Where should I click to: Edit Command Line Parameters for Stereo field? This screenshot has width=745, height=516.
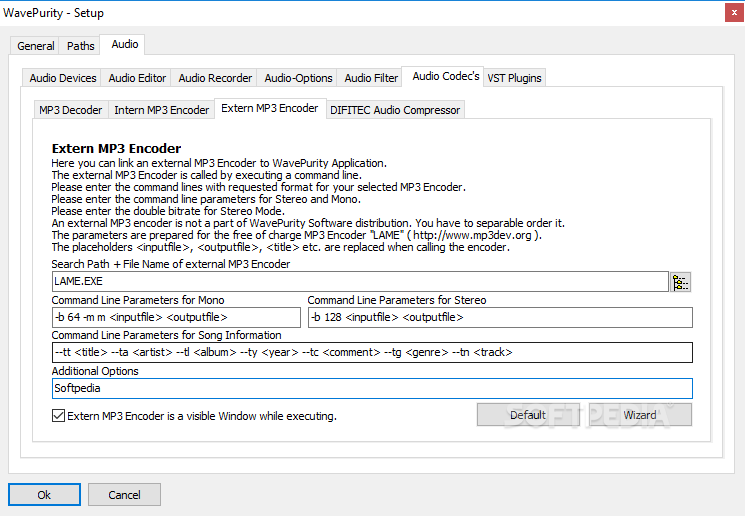(500, 317)
